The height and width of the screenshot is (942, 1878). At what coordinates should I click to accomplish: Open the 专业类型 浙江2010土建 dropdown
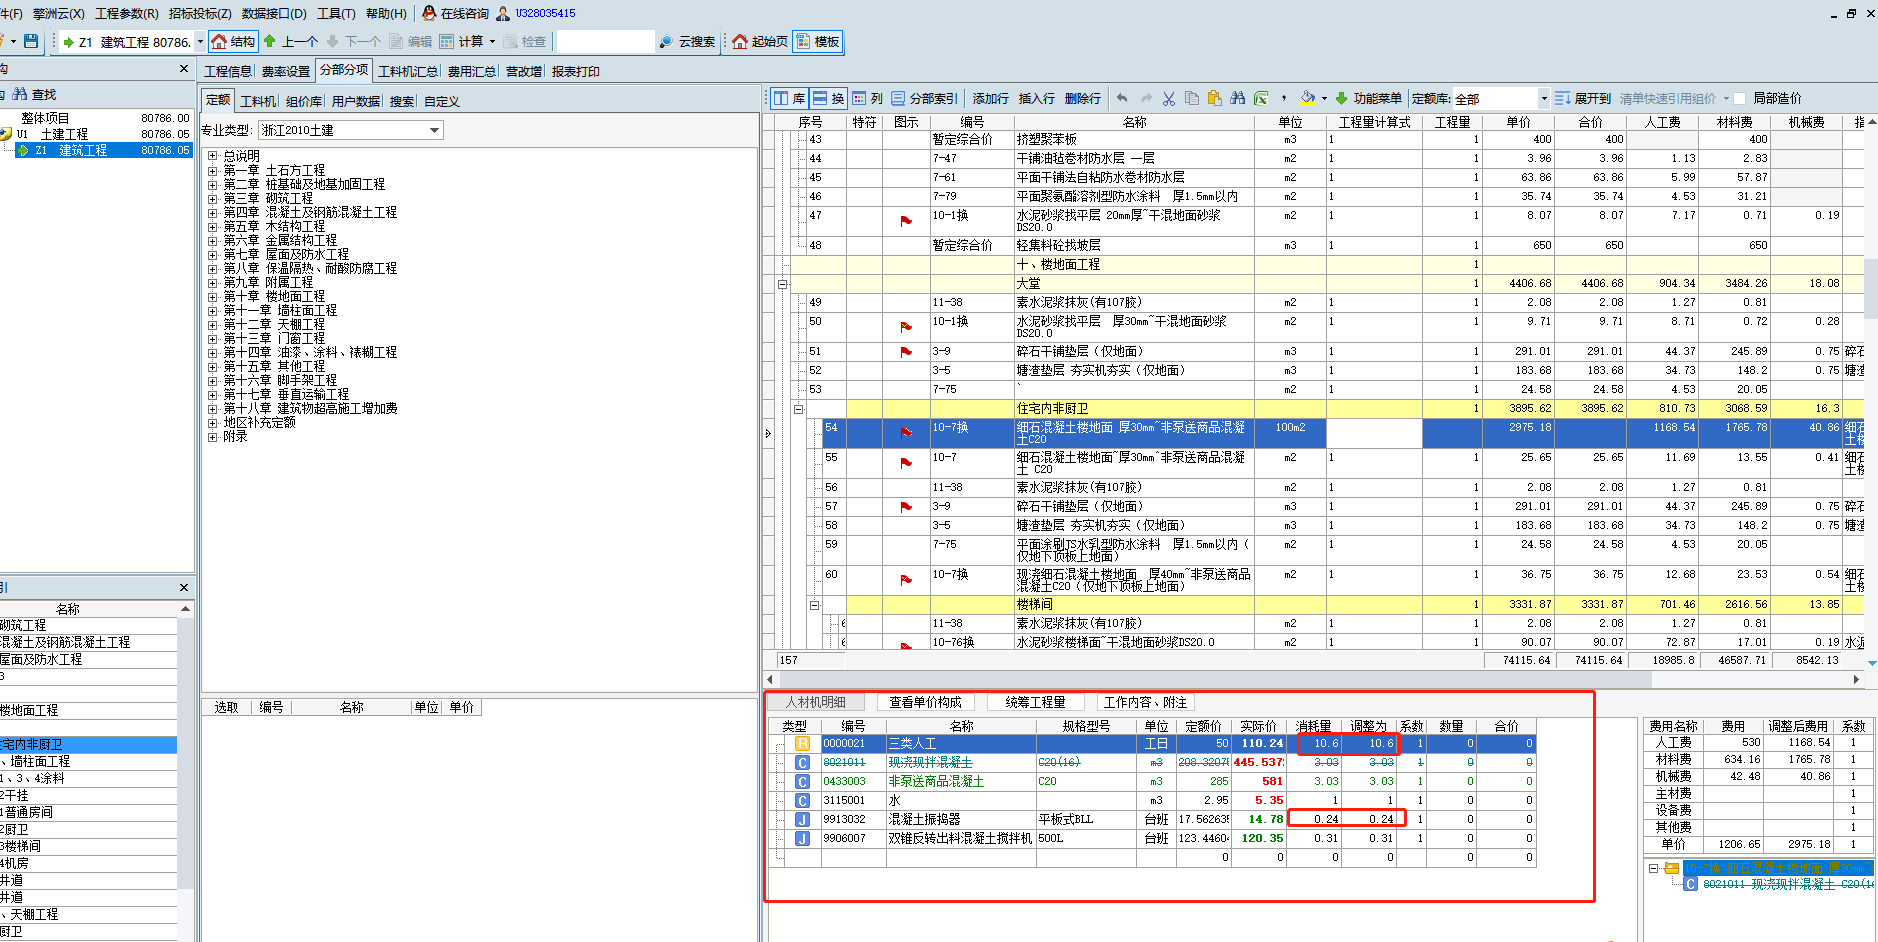[434, 130]
